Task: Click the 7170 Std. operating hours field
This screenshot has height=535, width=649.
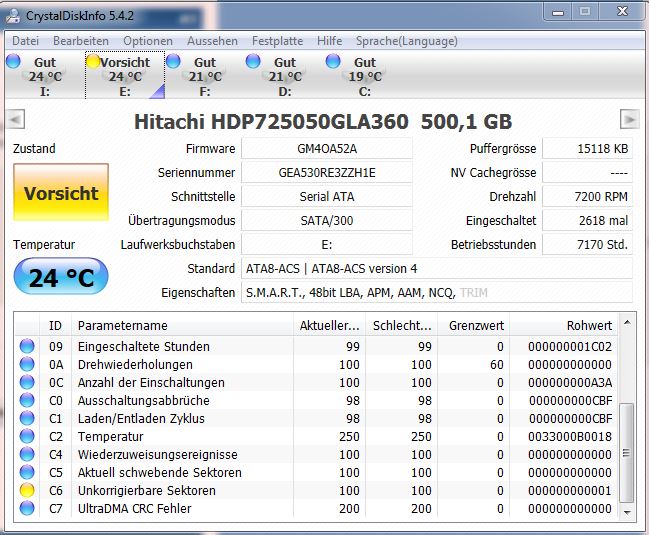Action: (587, 244)
